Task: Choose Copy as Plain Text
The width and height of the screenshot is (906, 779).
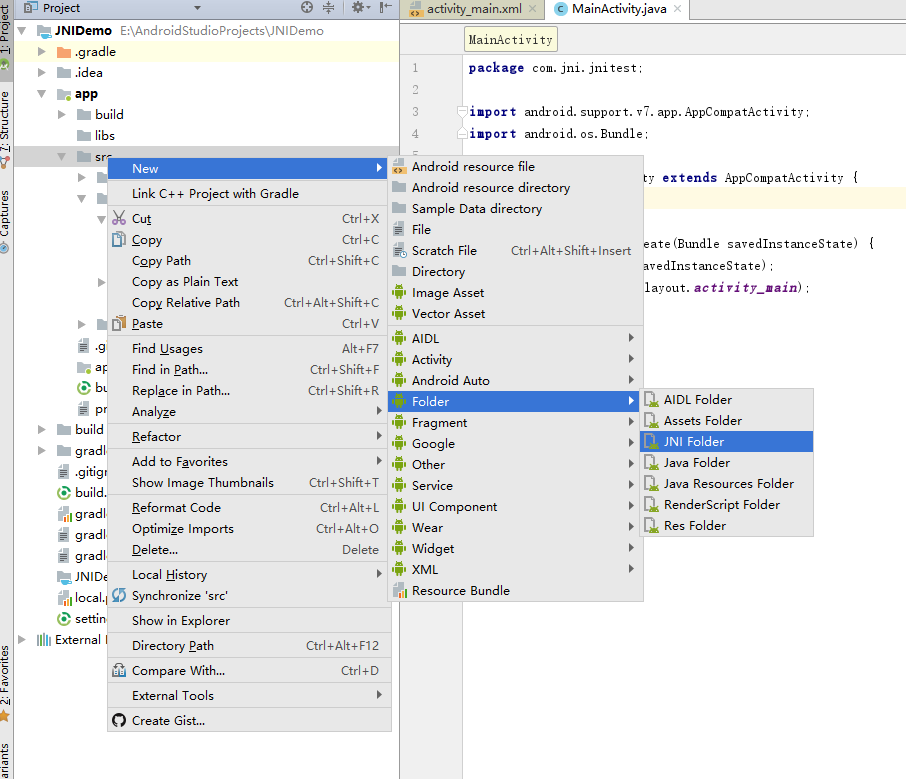Action: [x=247, y=281]
